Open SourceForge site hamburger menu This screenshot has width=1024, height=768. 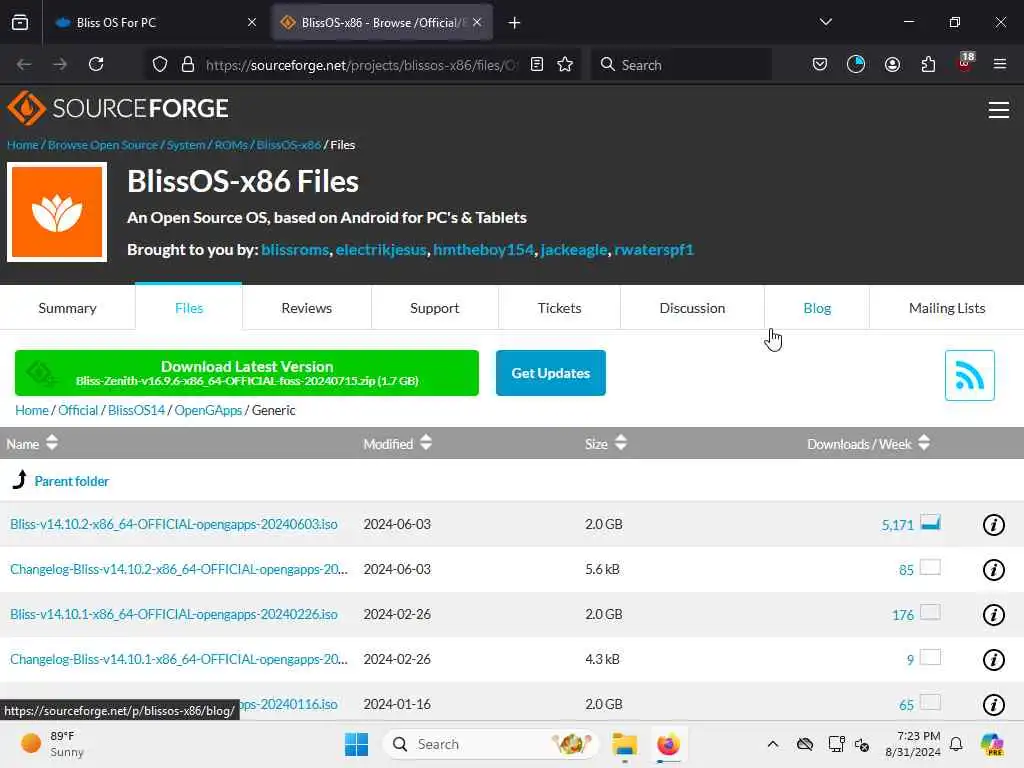[x=999, y=110]
